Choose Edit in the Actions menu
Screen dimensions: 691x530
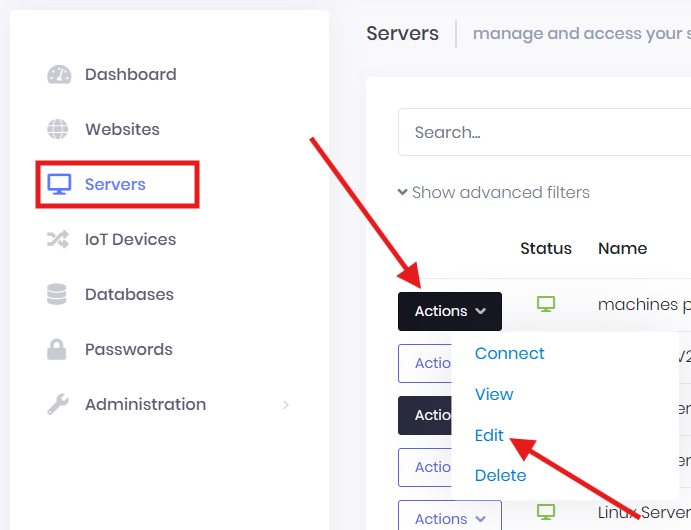(490, 436)
